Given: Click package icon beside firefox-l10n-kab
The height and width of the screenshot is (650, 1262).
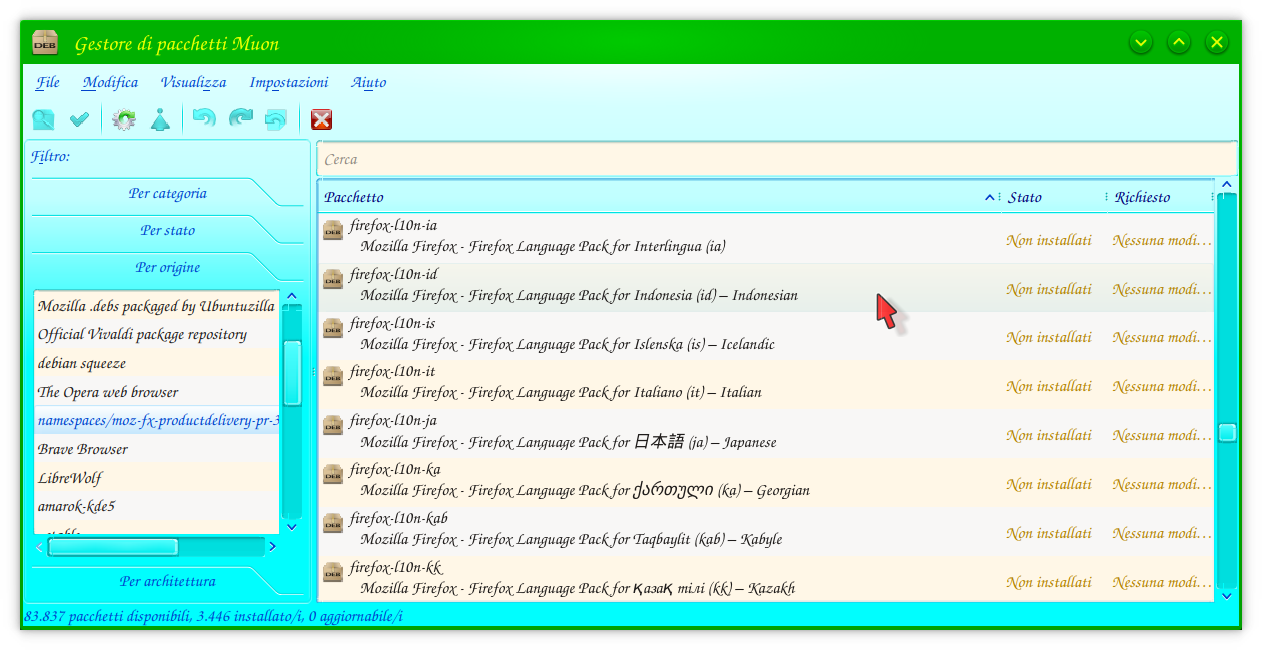Looking at the screenshot, I should point(333,524).
